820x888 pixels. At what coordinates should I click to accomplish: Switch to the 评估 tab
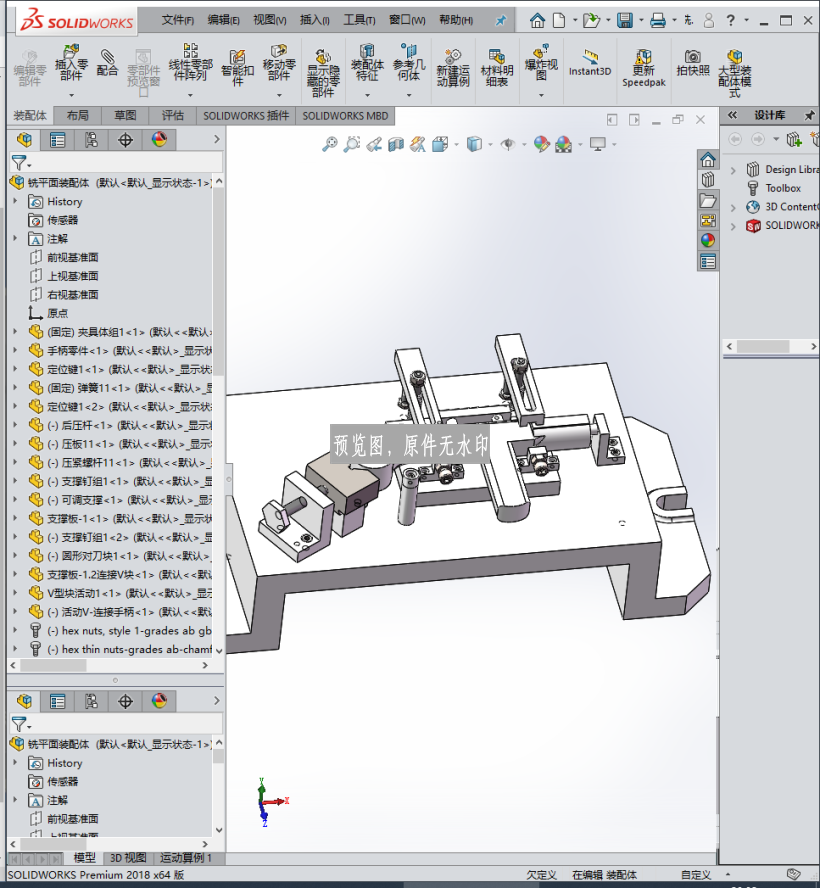(x=172, y=116)
